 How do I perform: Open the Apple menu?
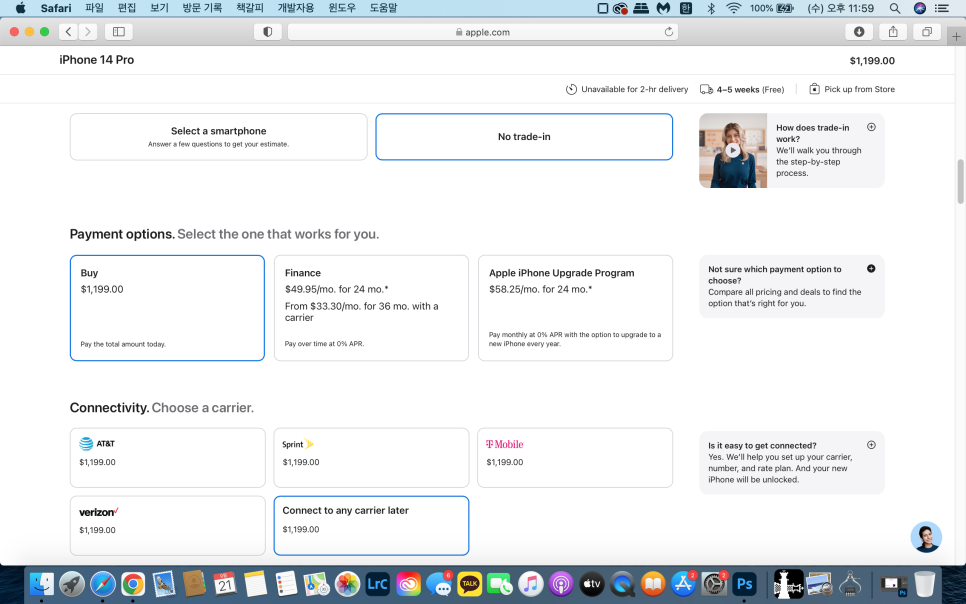(x=20, y=8)
